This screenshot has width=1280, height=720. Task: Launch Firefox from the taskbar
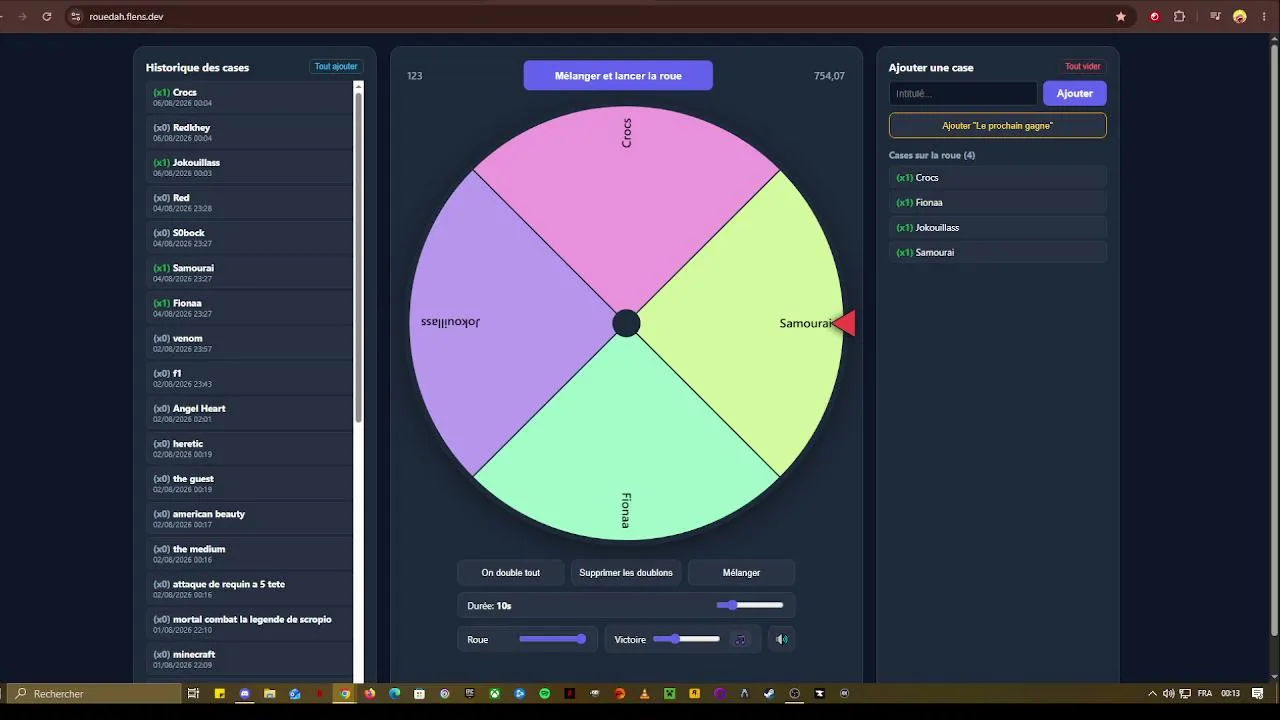point(370,693)
